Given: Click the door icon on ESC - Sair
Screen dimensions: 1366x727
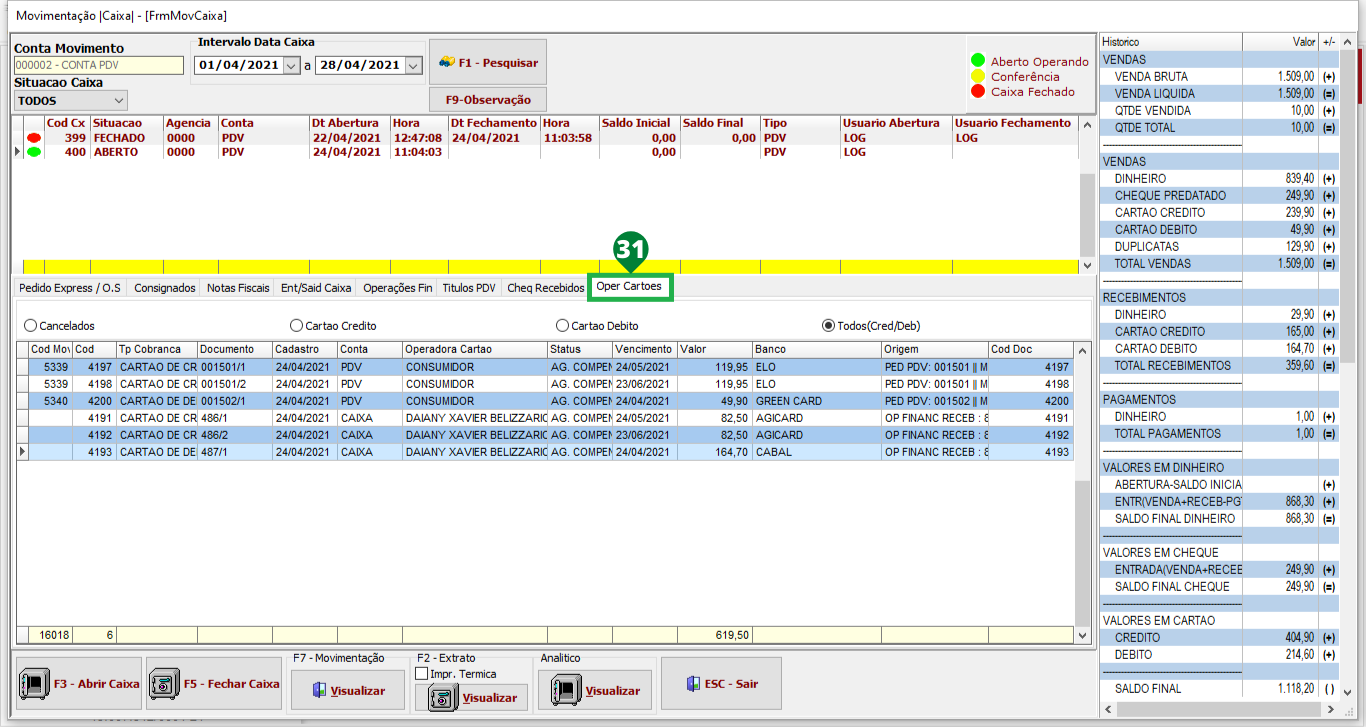Looking at the screenshot, I should pyautogui.click(x=693, y=684).
